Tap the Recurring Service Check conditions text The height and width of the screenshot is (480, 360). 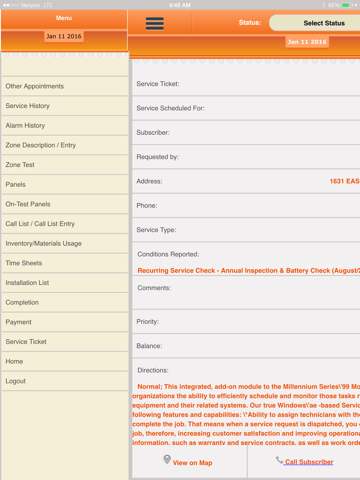tap(249, 271)
